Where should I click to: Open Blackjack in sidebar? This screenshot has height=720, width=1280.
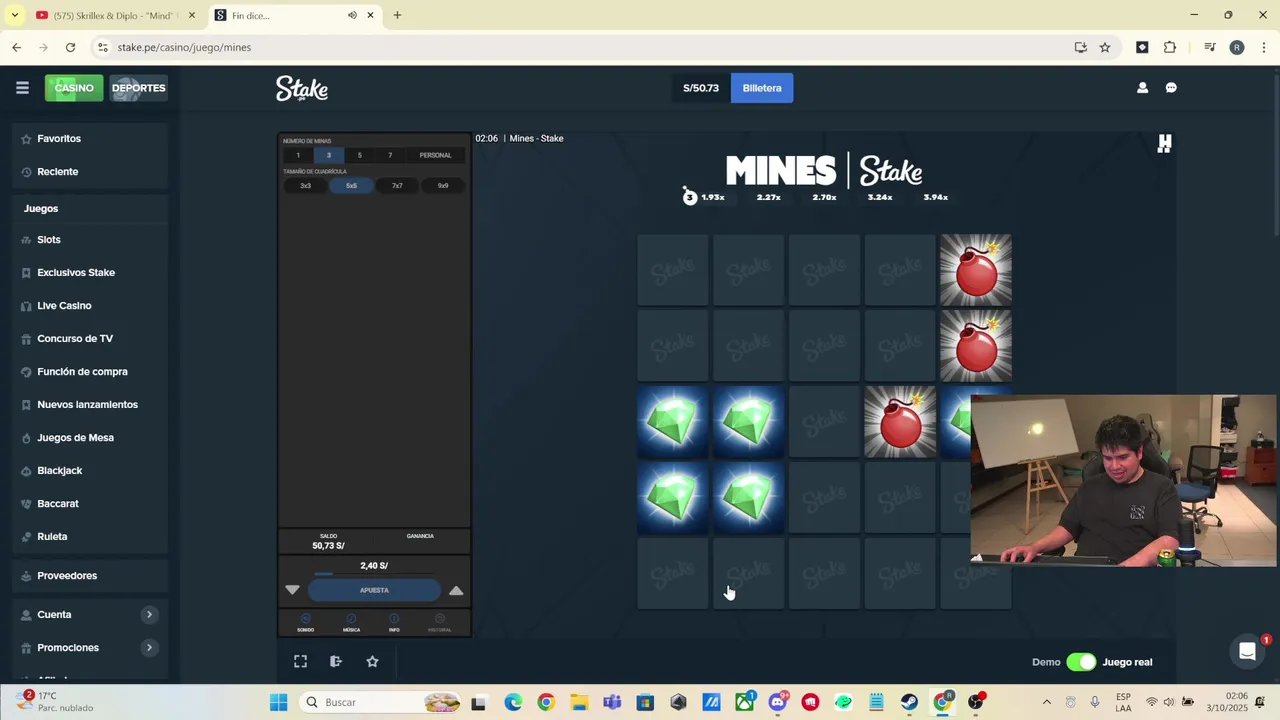coord(60,471)
